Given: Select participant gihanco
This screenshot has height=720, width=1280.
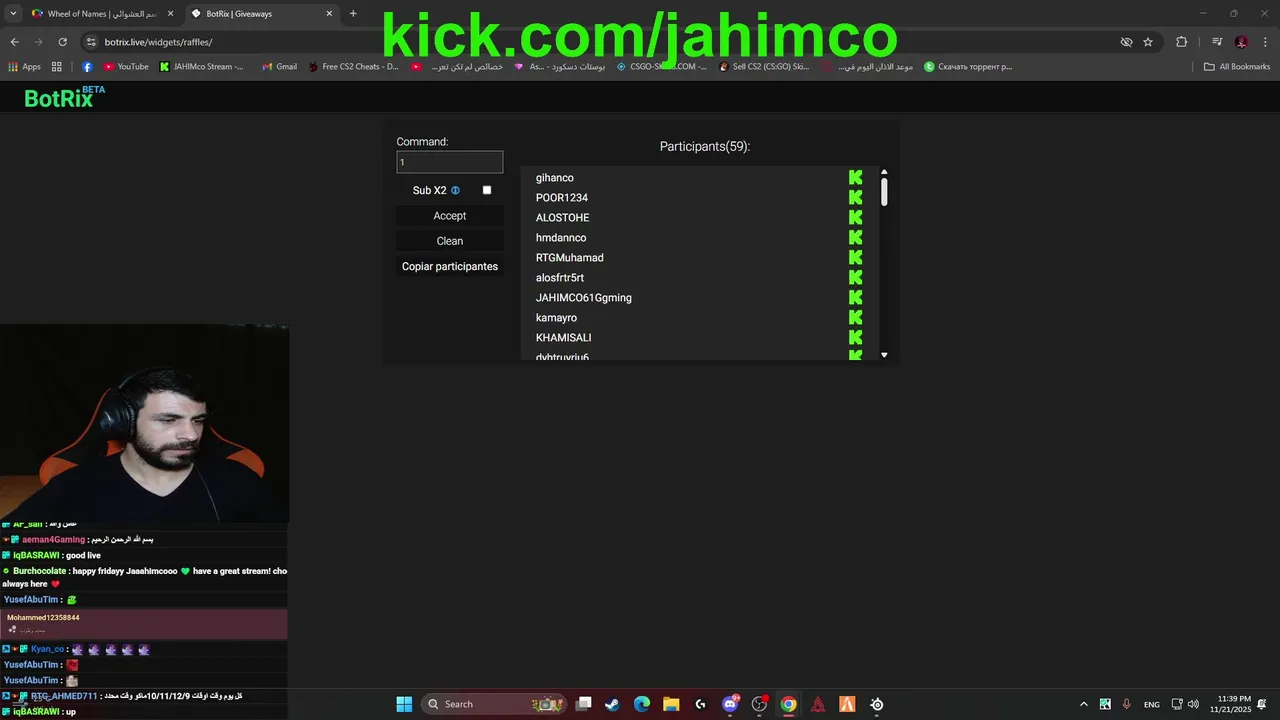Looking at the screenshot, I should coord(555,178).
